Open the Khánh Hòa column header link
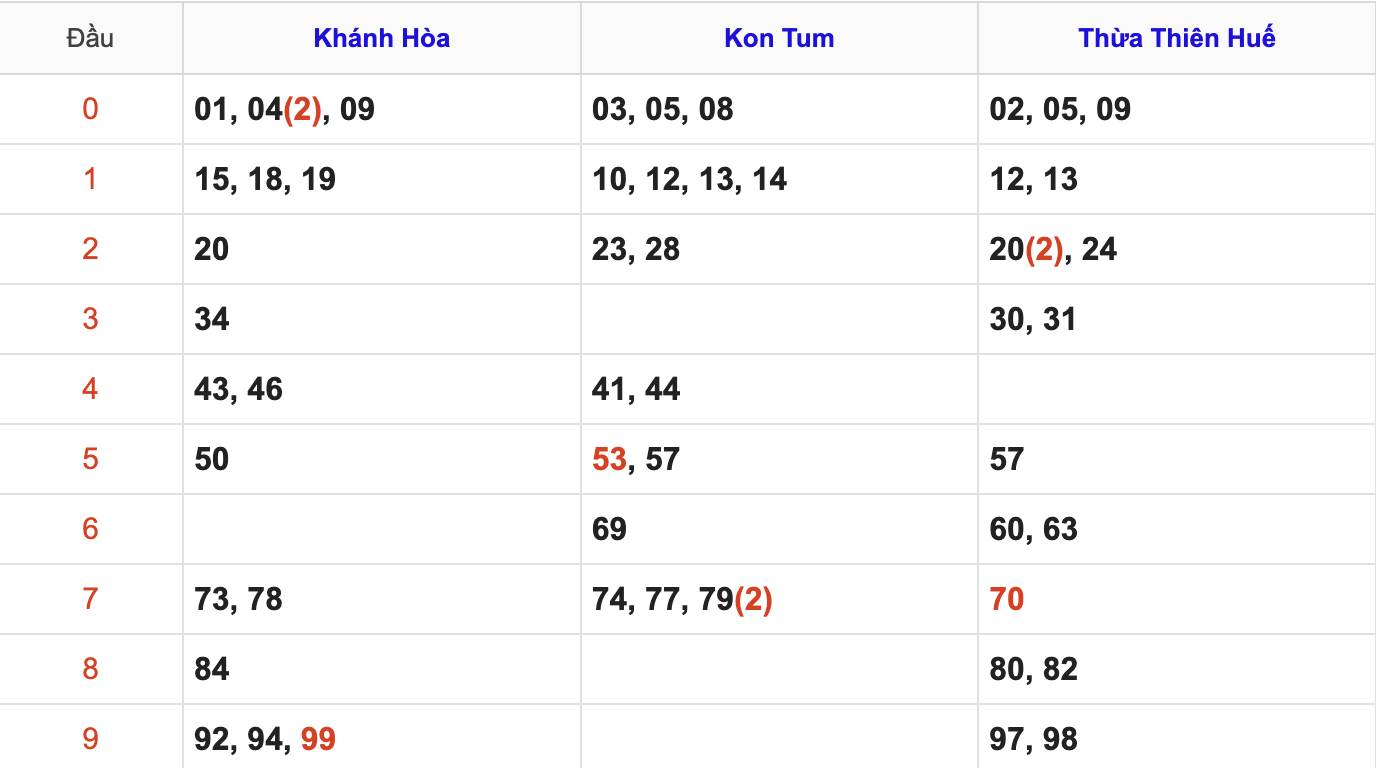Image resolution: width=1376 pixels, height=768 pixels. [x=381, y=38]
